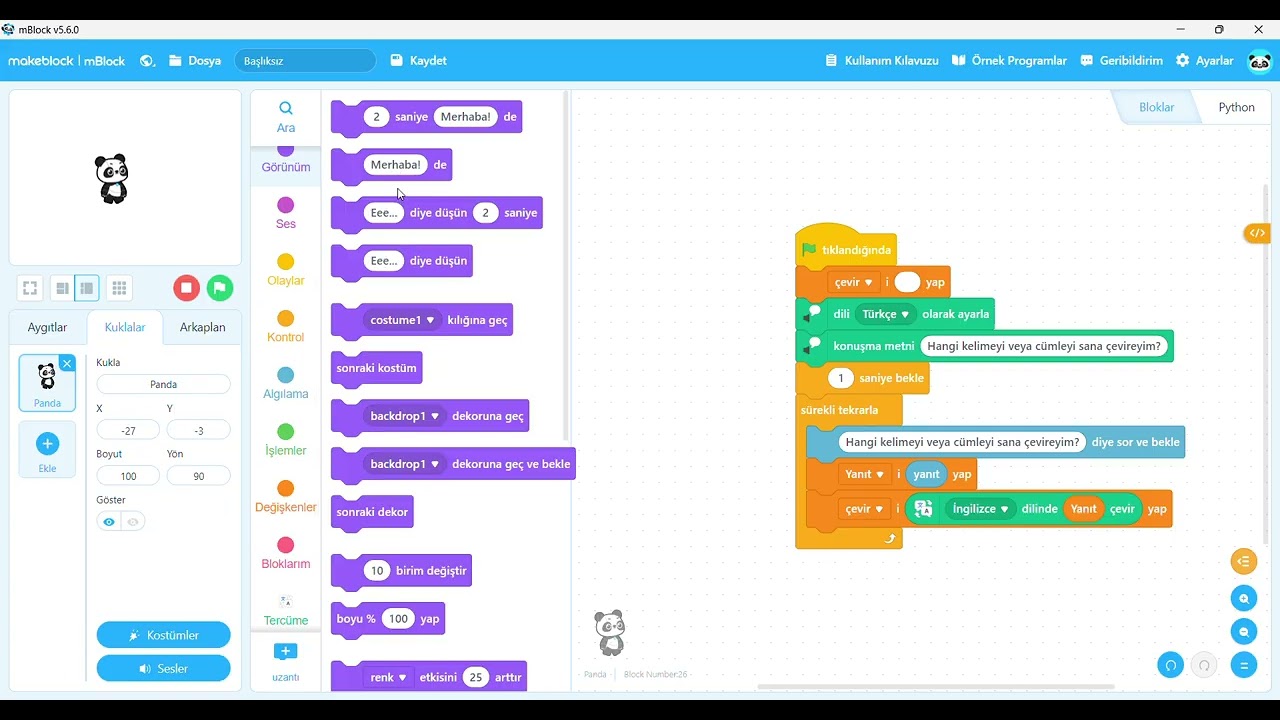Open the Yanıt variable dropdown in set block
Viewport: 1280px width, 720px height.
[865, 474]
